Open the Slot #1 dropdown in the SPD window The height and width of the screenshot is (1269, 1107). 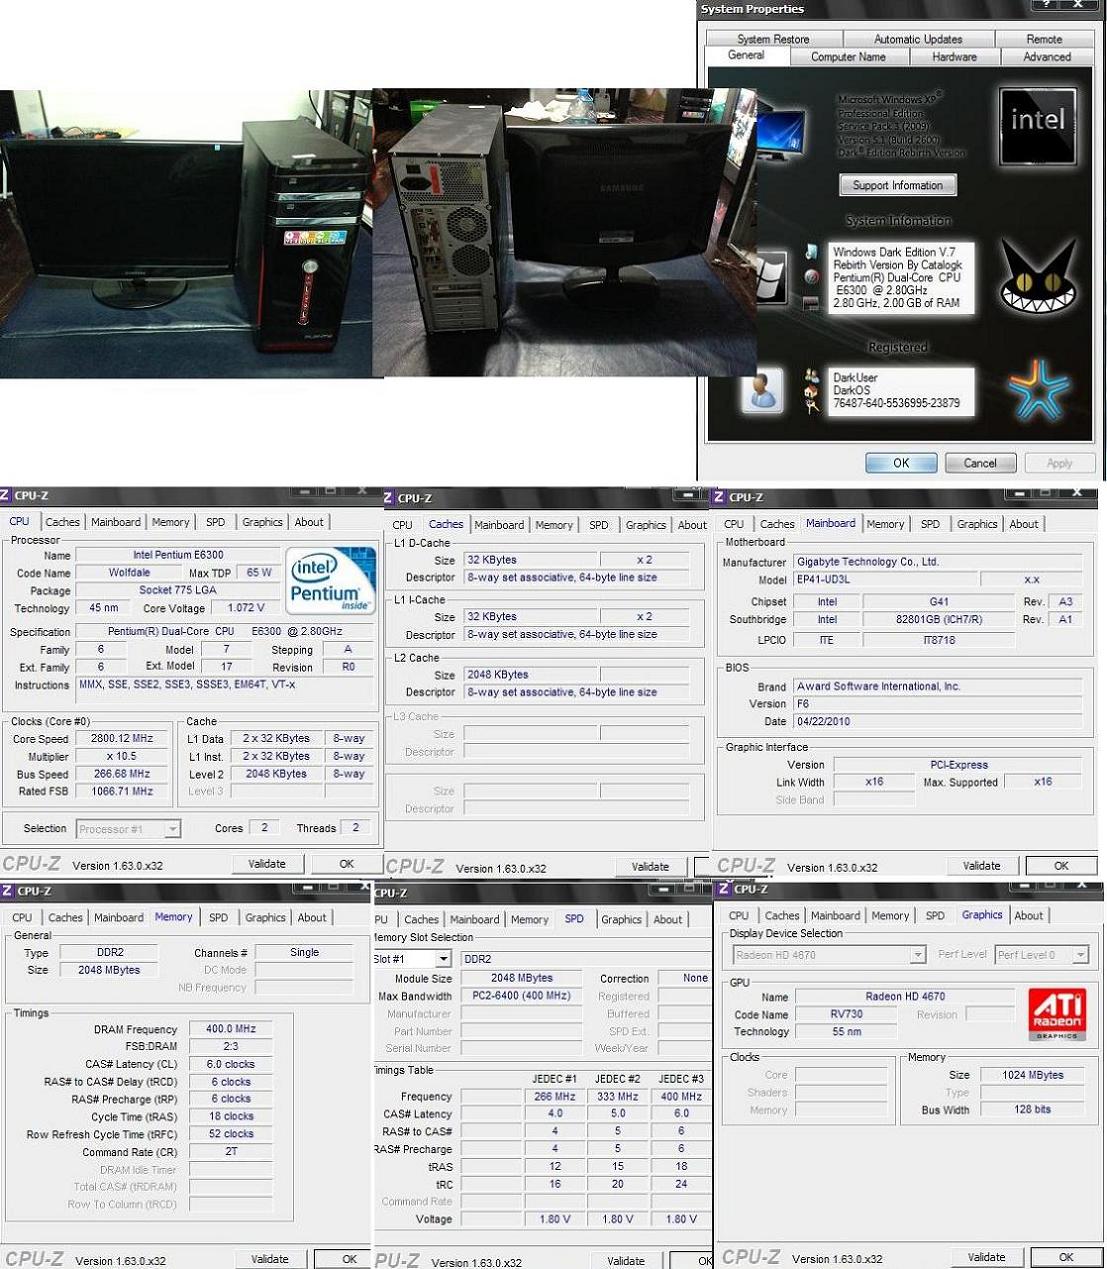(x=443, y=959)
